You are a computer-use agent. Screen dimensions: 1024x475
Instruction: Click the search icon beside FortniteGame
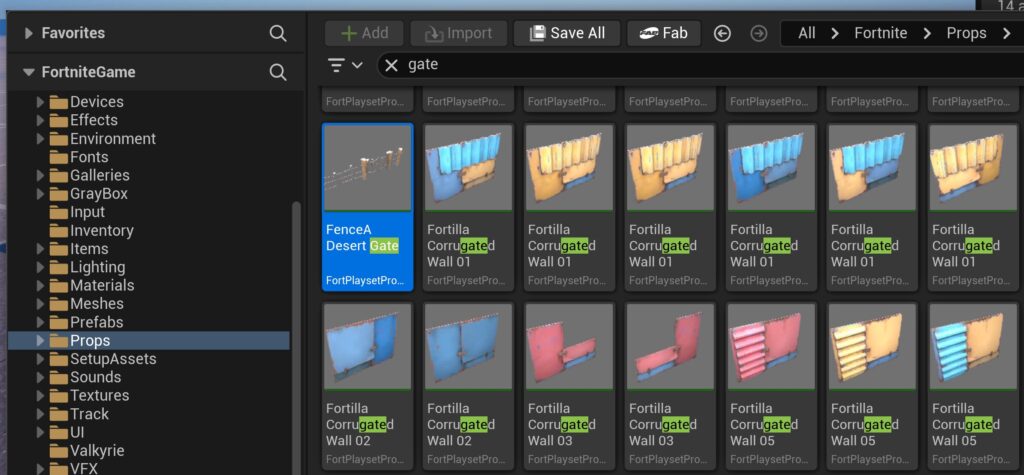coord(278,72)
